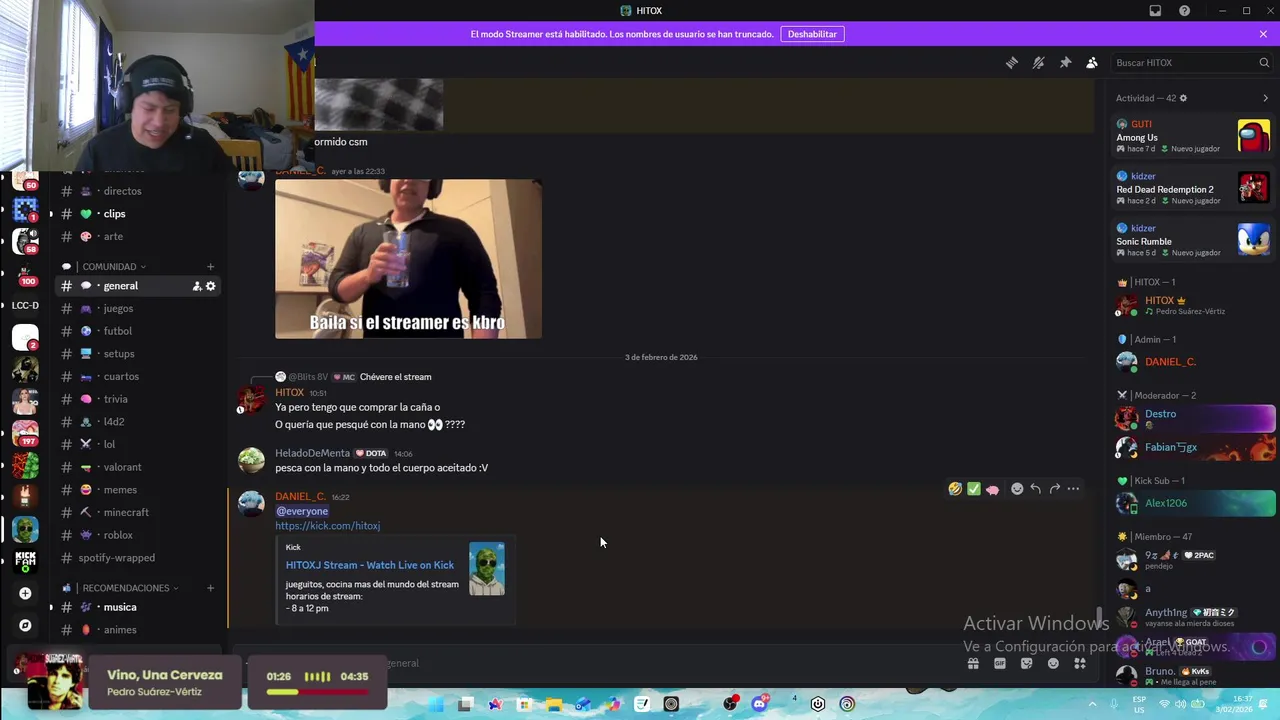Open the threads icon in the channel header
Image resolution: width=1280 pixels, height=720 pixels.
coord(1012,63)
